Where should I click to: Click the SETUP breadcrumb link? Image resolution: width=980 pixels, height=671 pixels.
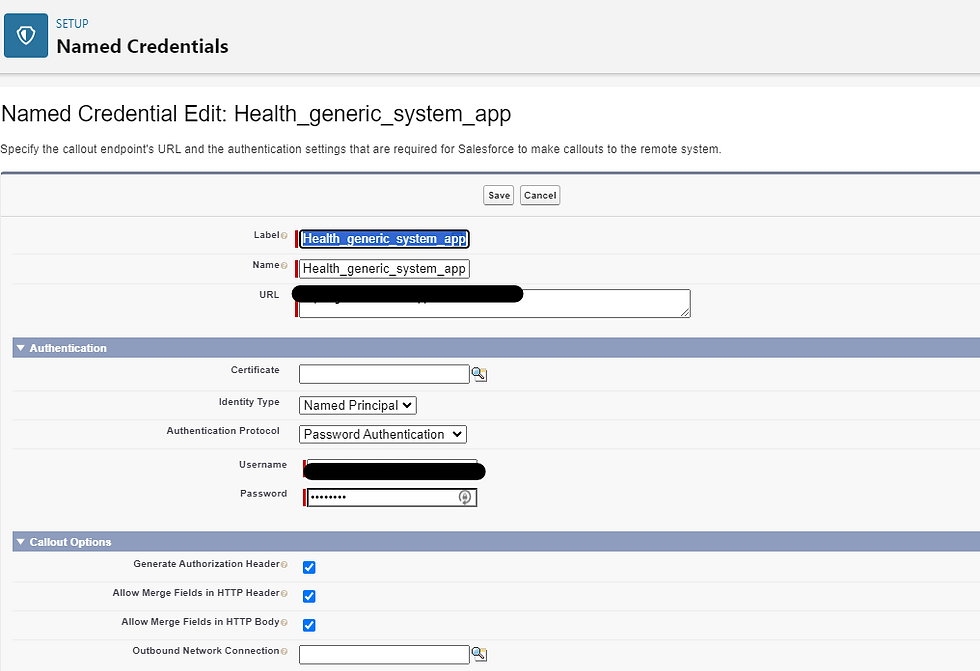pos(72,24)
